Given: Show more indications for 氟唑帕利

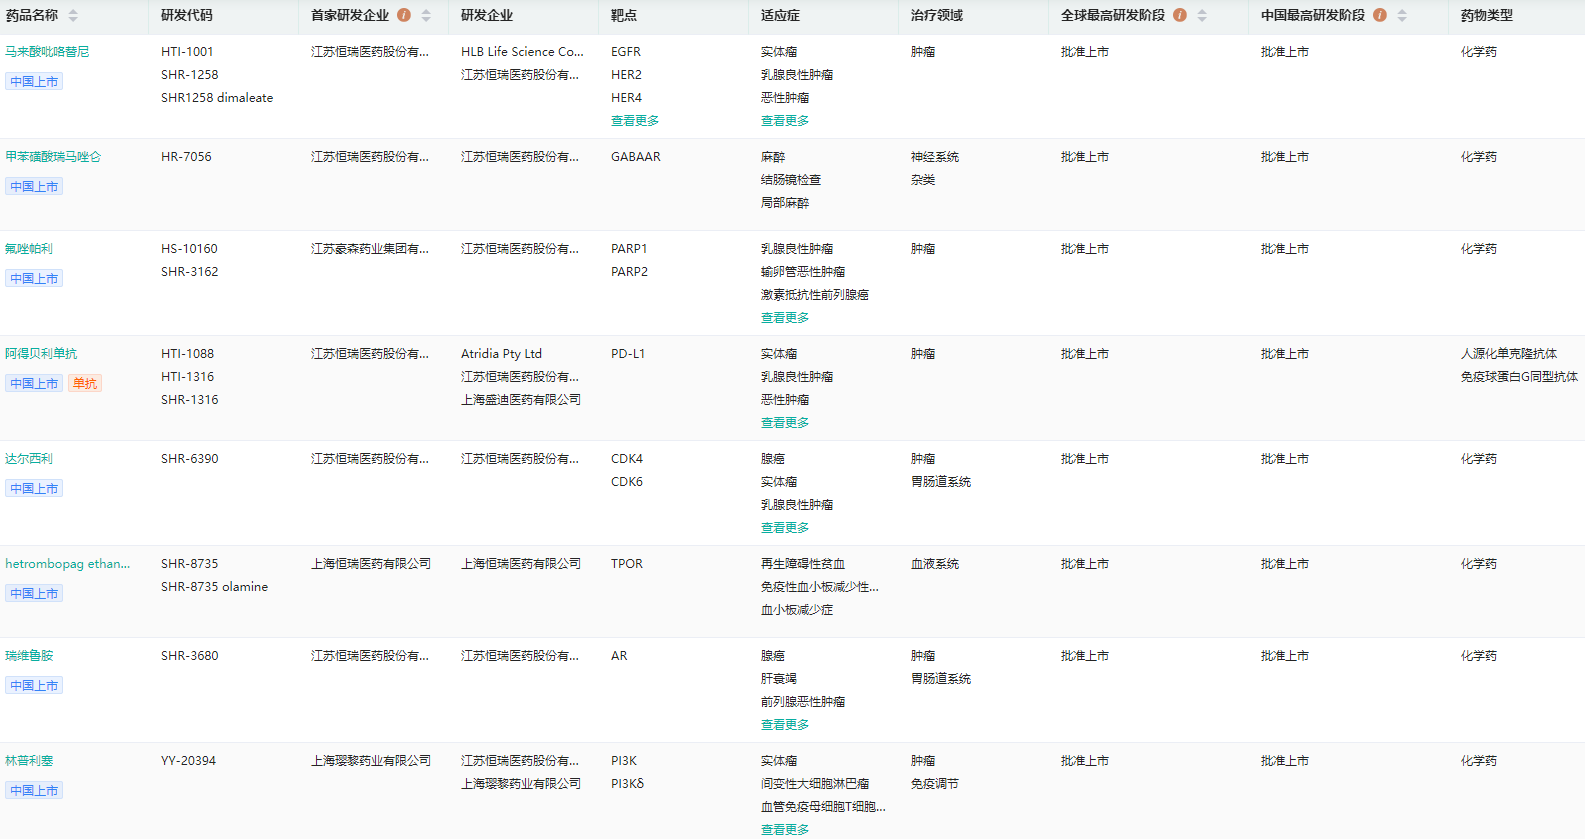Looking at the screenshot, I should 785,318.
